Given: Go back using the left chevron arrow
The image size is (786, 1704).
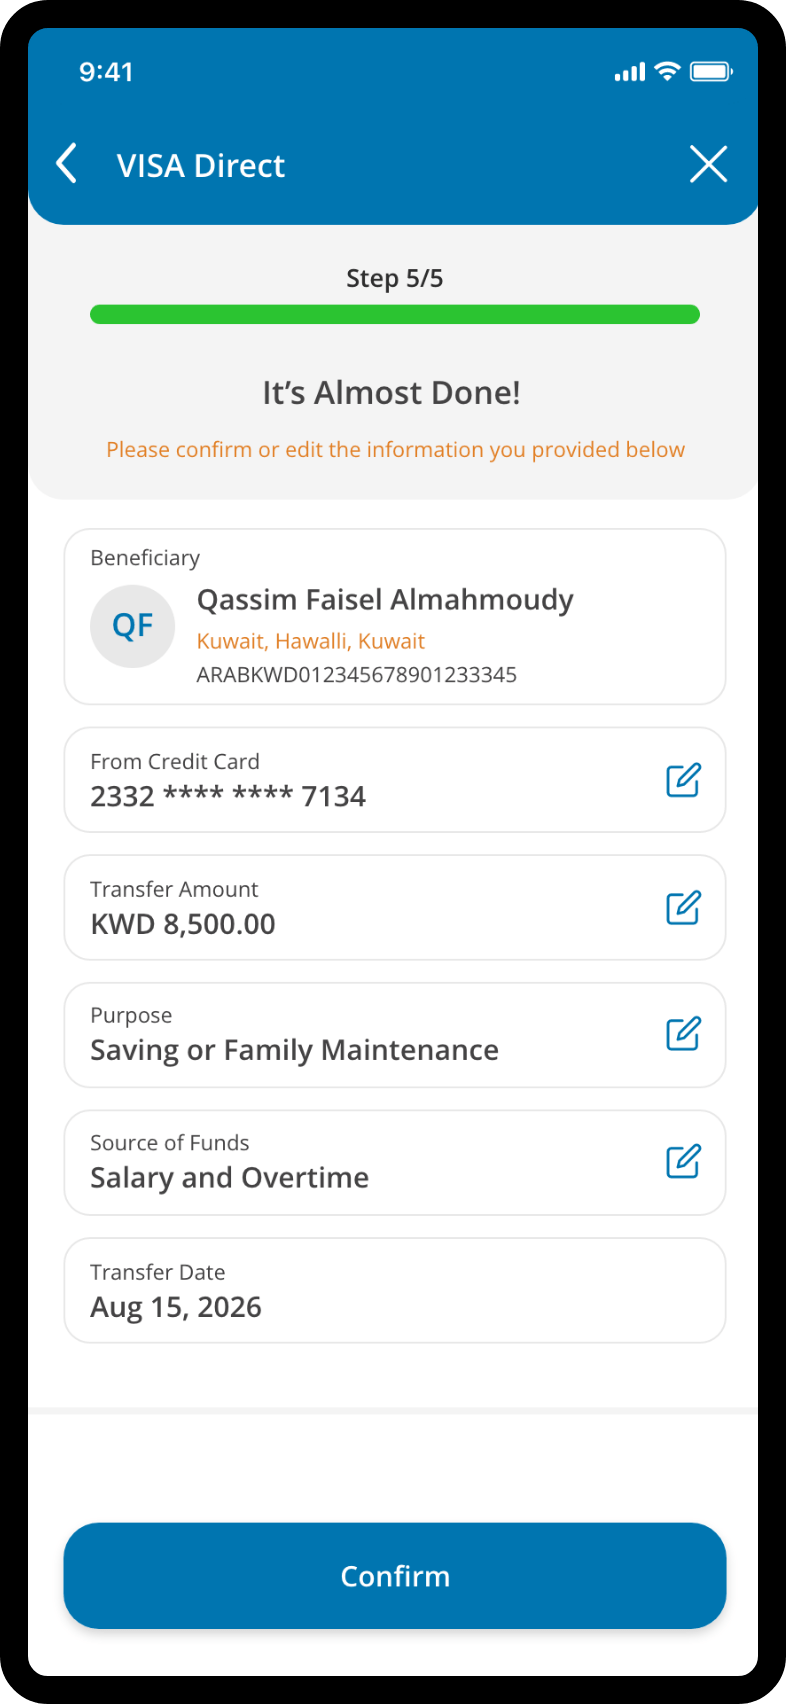Looking at the screenshot, I should [x=66, y=163].
